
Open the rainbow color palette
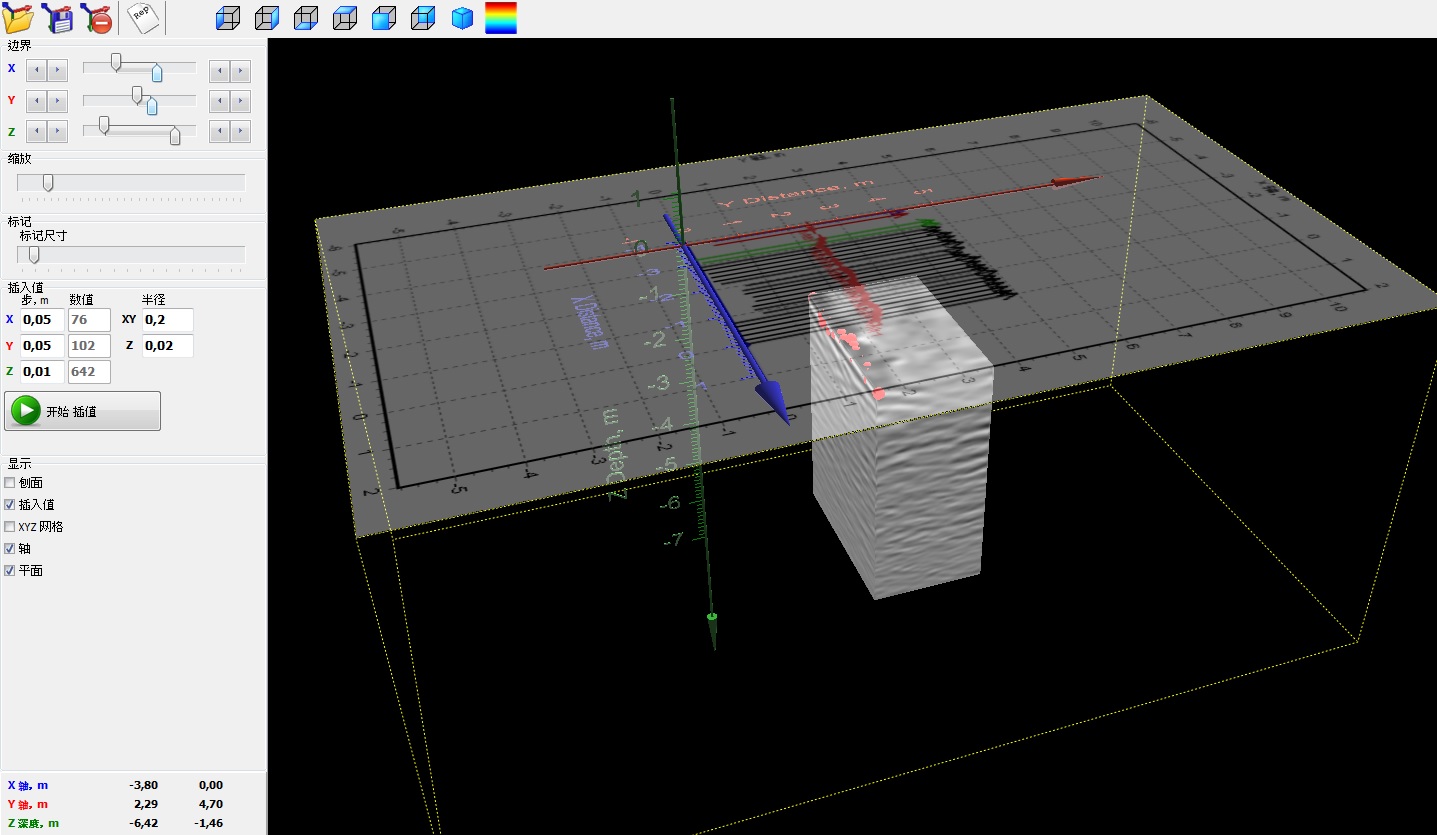pyautogui.click(x=501, y=18)
